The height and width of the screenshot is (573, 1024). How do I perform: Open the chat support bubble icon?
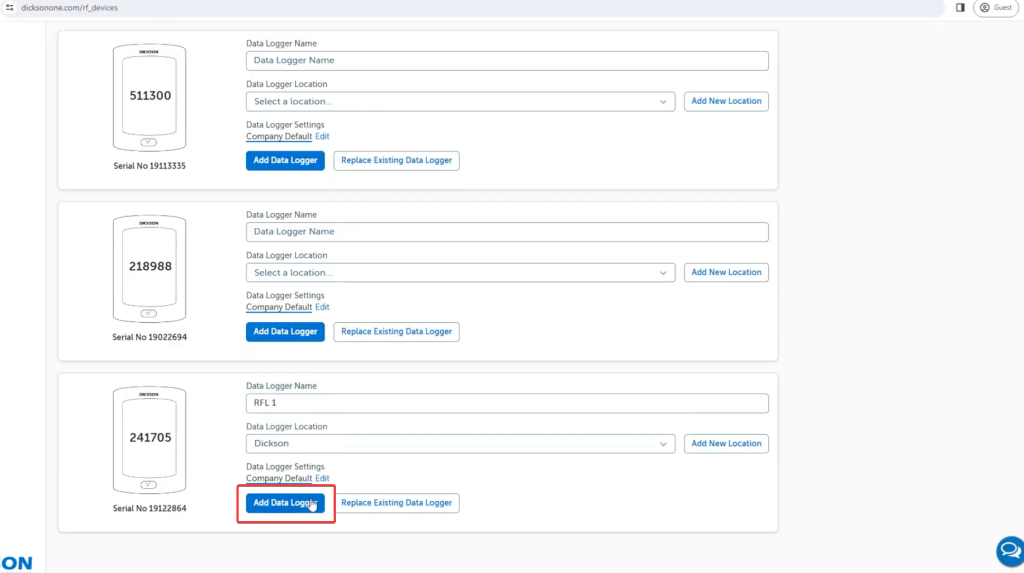coord(1010,551)
